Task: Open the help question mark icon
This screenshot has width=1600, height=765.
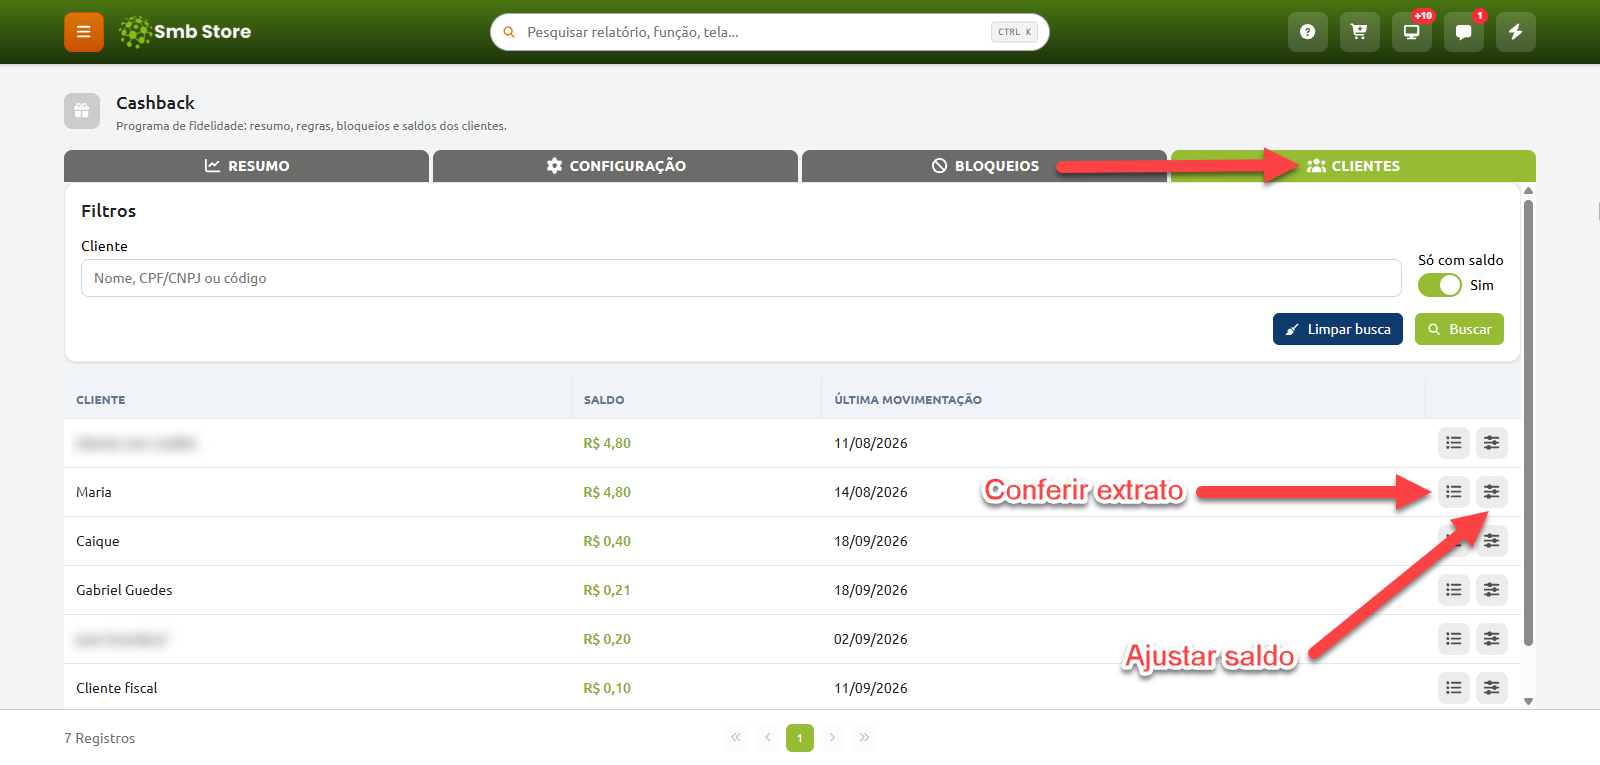Action: (x=1307, y=32)
